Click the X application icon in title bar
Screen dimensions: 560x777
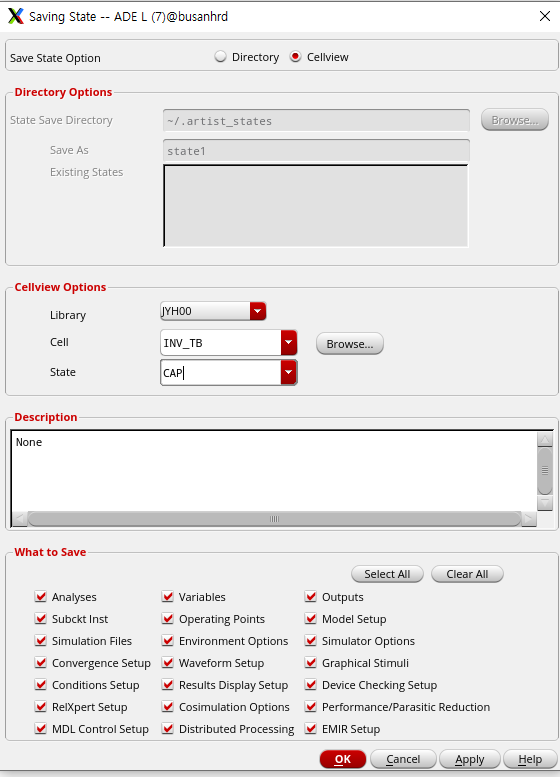click(x=15, y=16)
